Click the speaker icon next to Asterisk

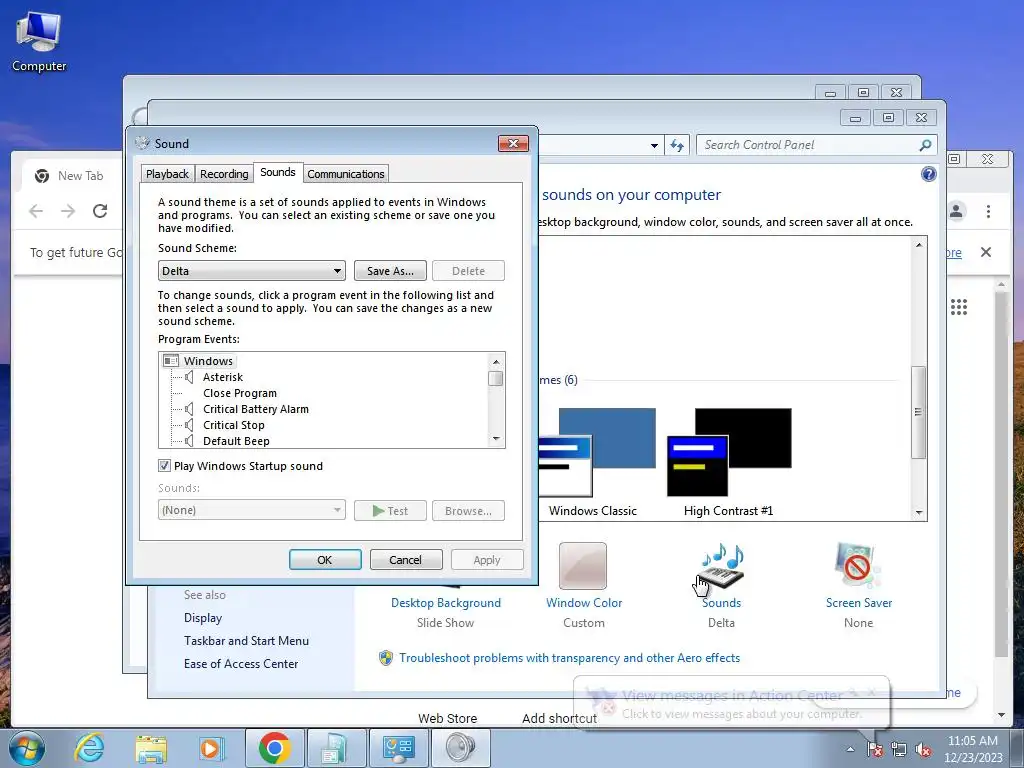(189, 377)
